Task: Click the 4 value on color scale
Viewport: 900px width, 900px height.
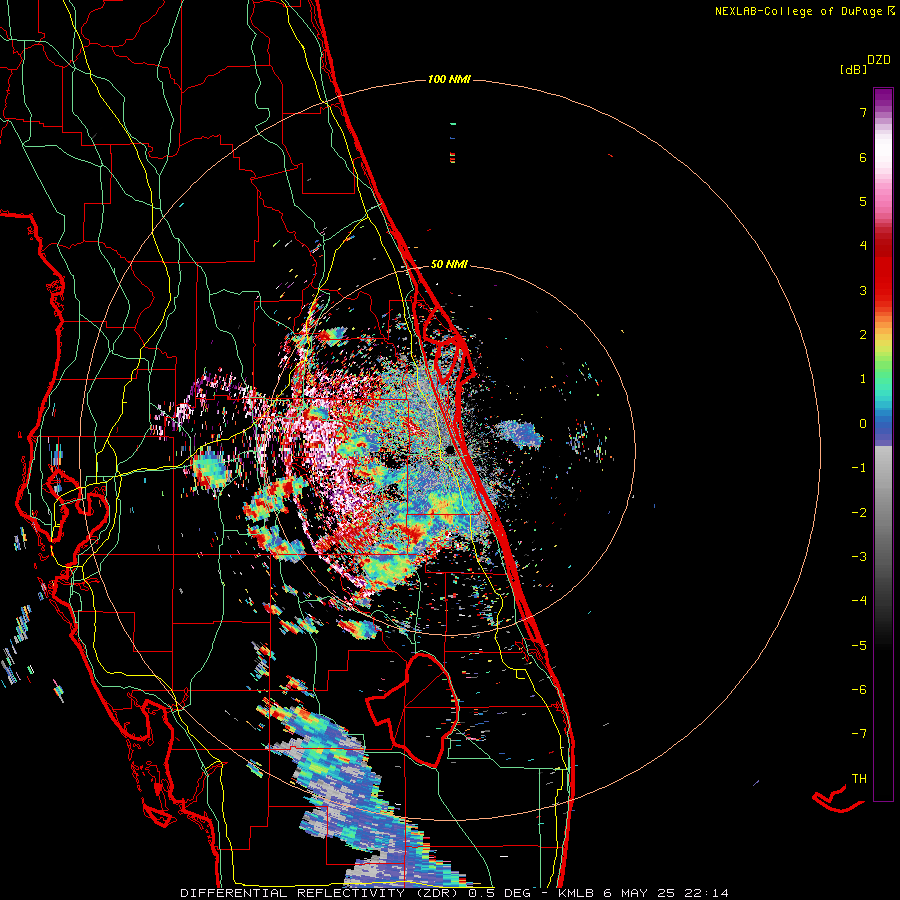Action: tap(863, 246)
